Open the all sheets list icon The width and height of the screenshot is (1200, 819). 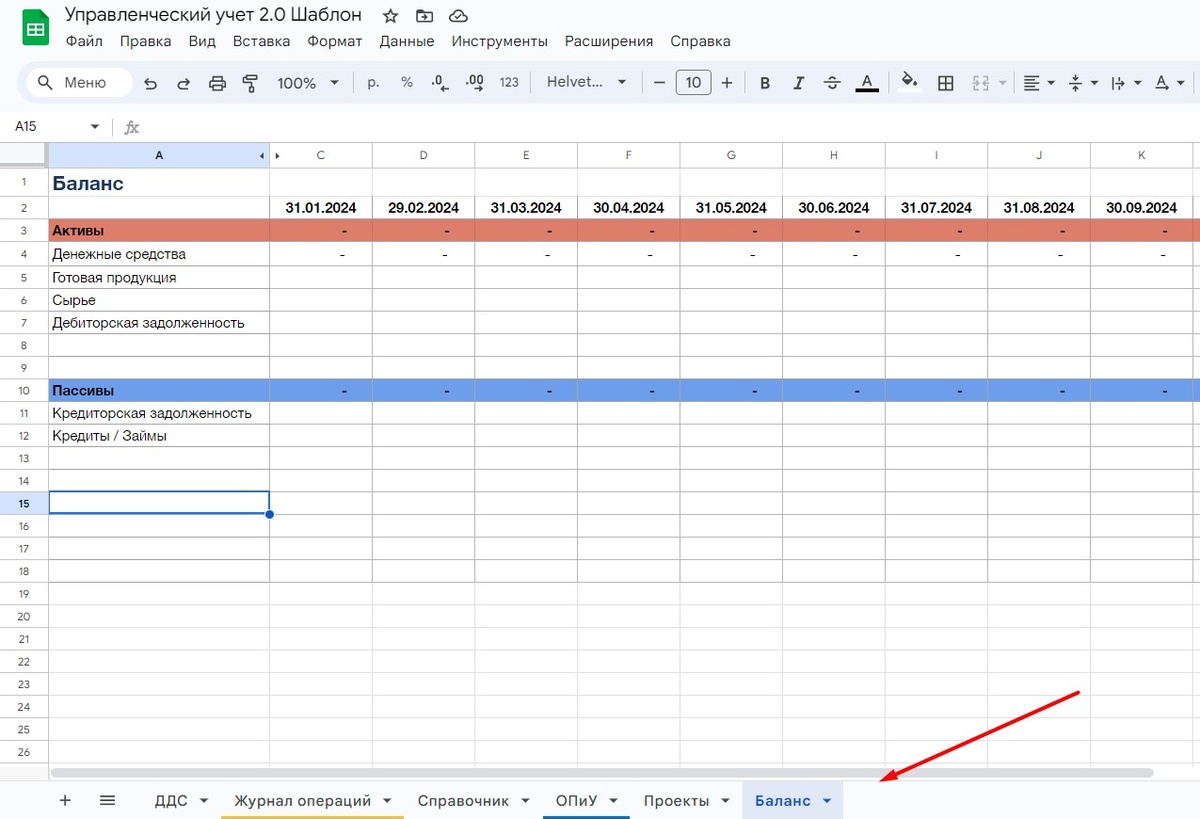108,800
